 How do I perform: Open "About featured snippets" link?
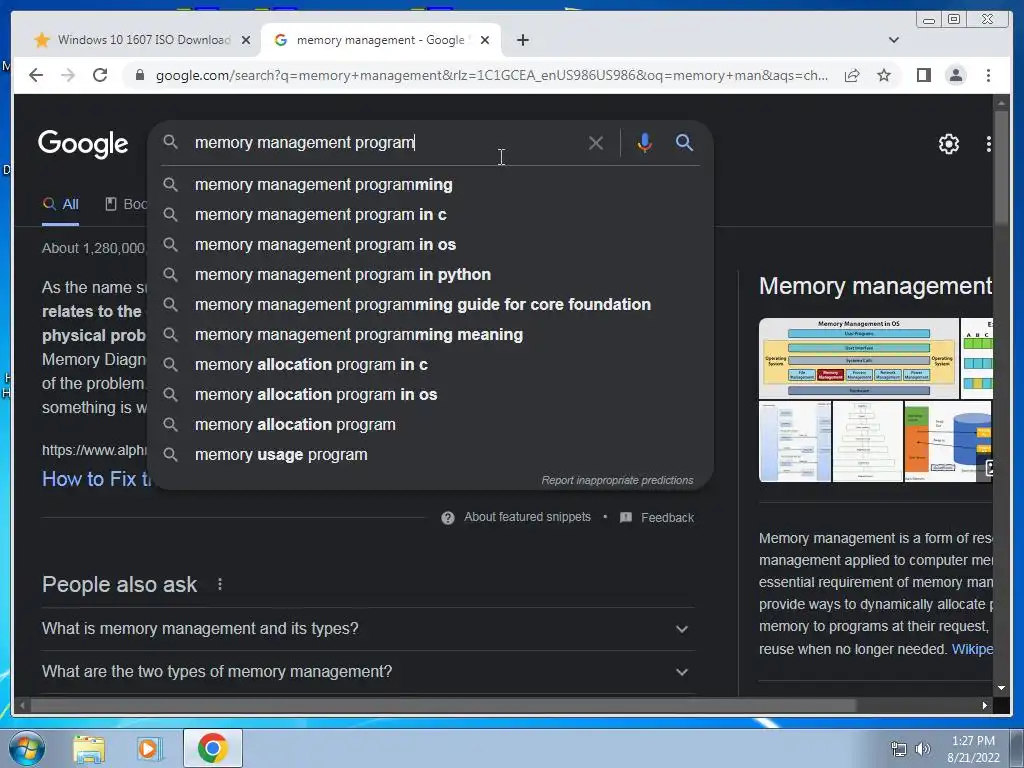coord(527,517)
